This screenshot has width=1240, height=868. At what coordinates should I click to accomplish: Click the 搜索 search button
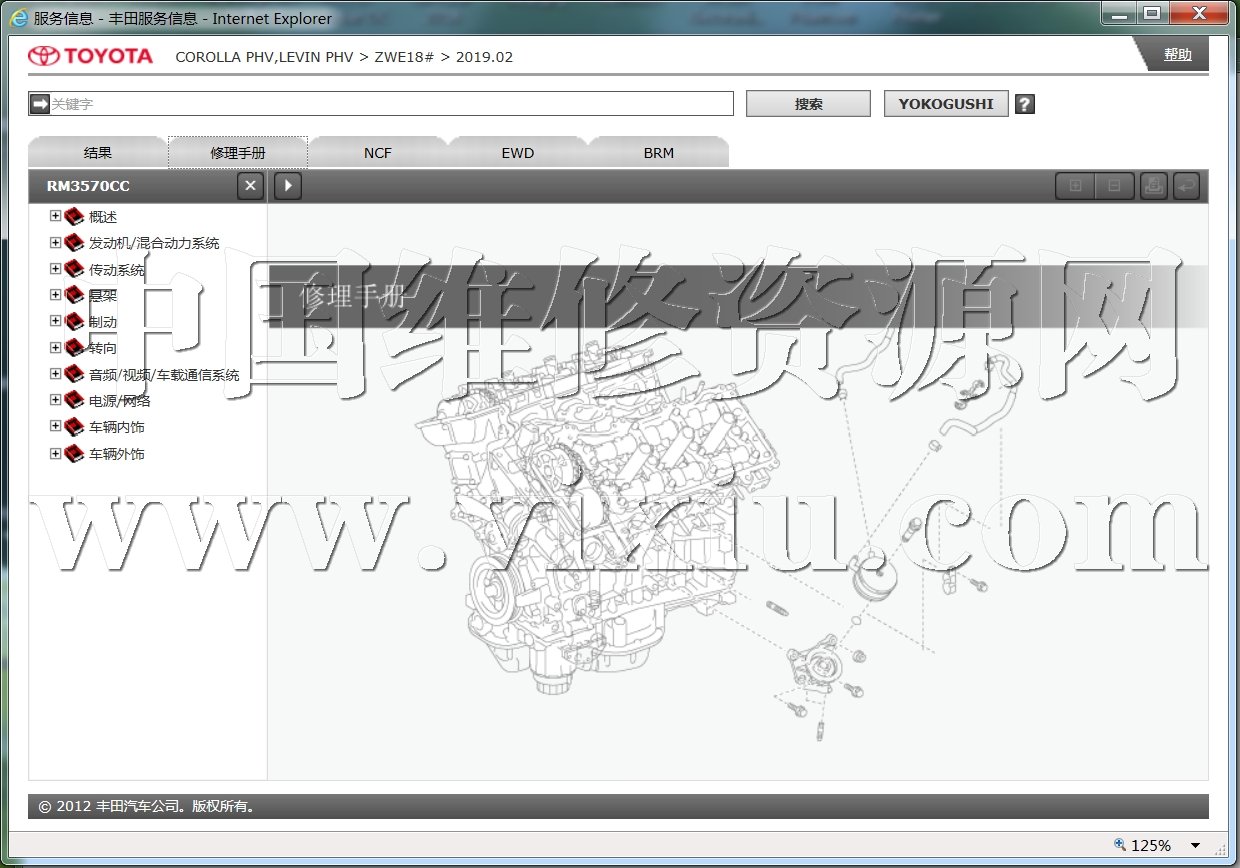tap(808, 104)
